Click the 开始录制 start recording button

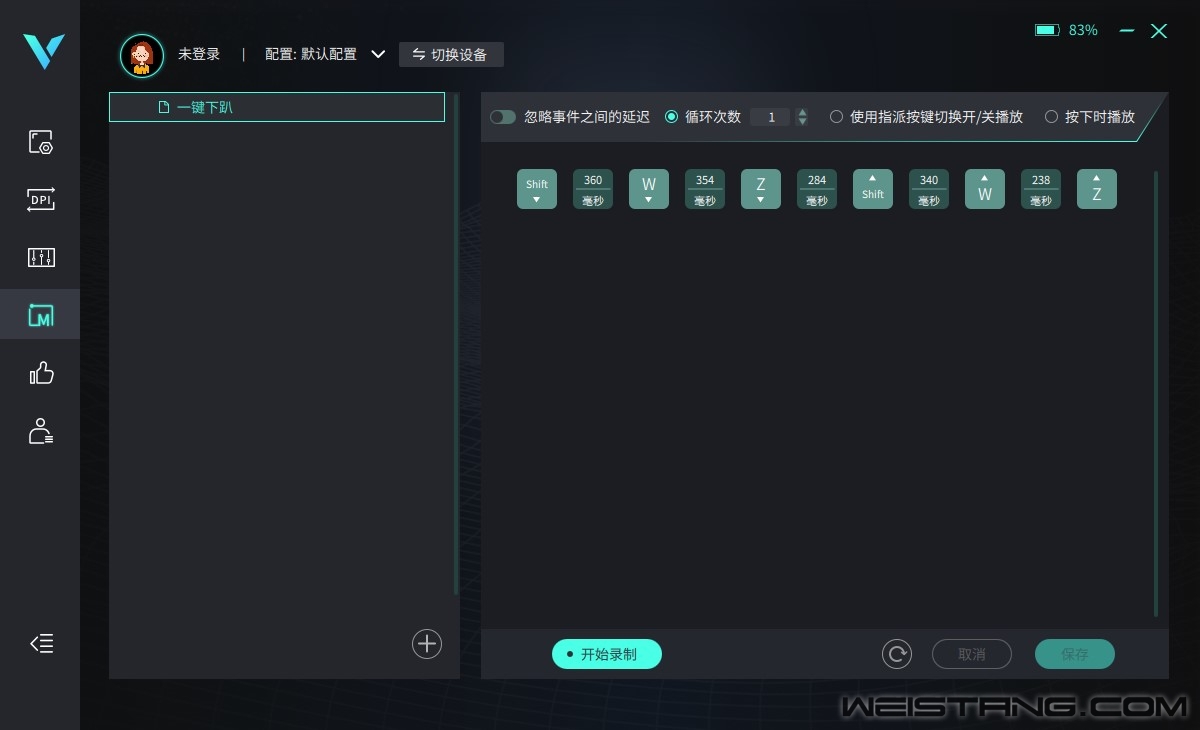[x=607, y=654]
